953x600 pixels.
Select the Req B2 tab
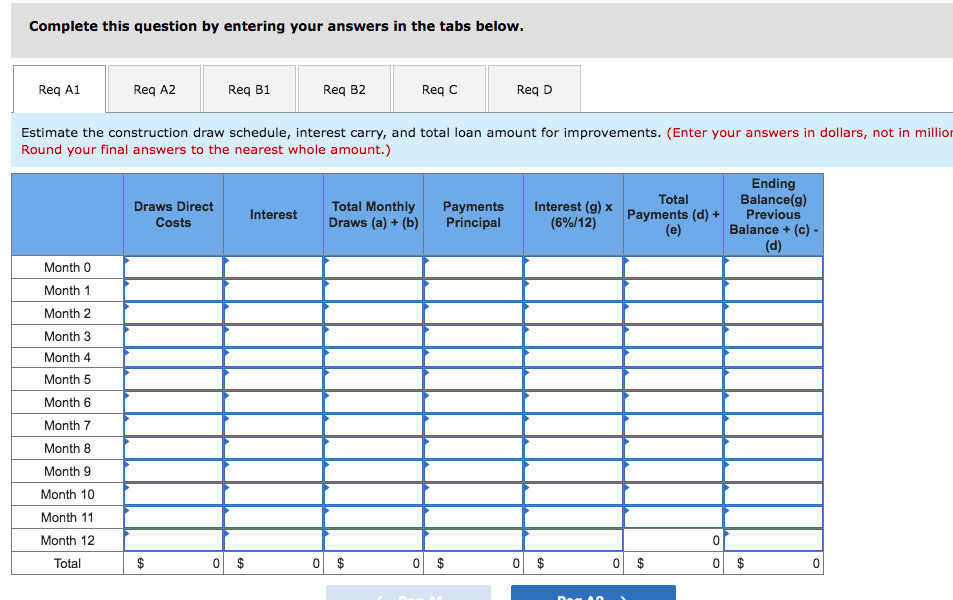pyautogui.click(x=344, y=88)
